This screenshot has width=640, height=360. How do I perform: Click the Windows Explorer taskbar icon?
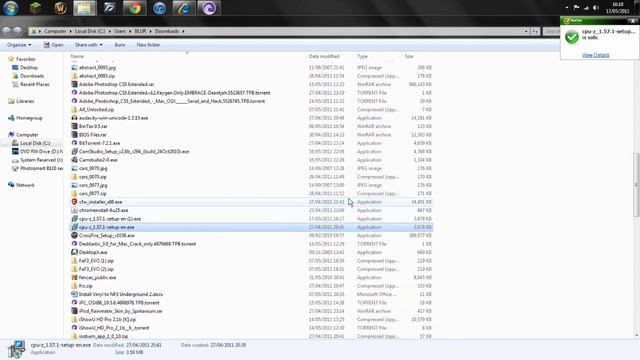tap(84, 8)
